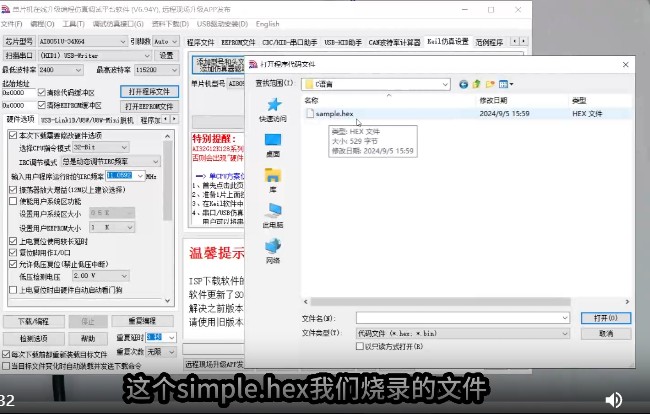Open the chip model dropdown
Screen dimensions: 650x414
(123, 41)
